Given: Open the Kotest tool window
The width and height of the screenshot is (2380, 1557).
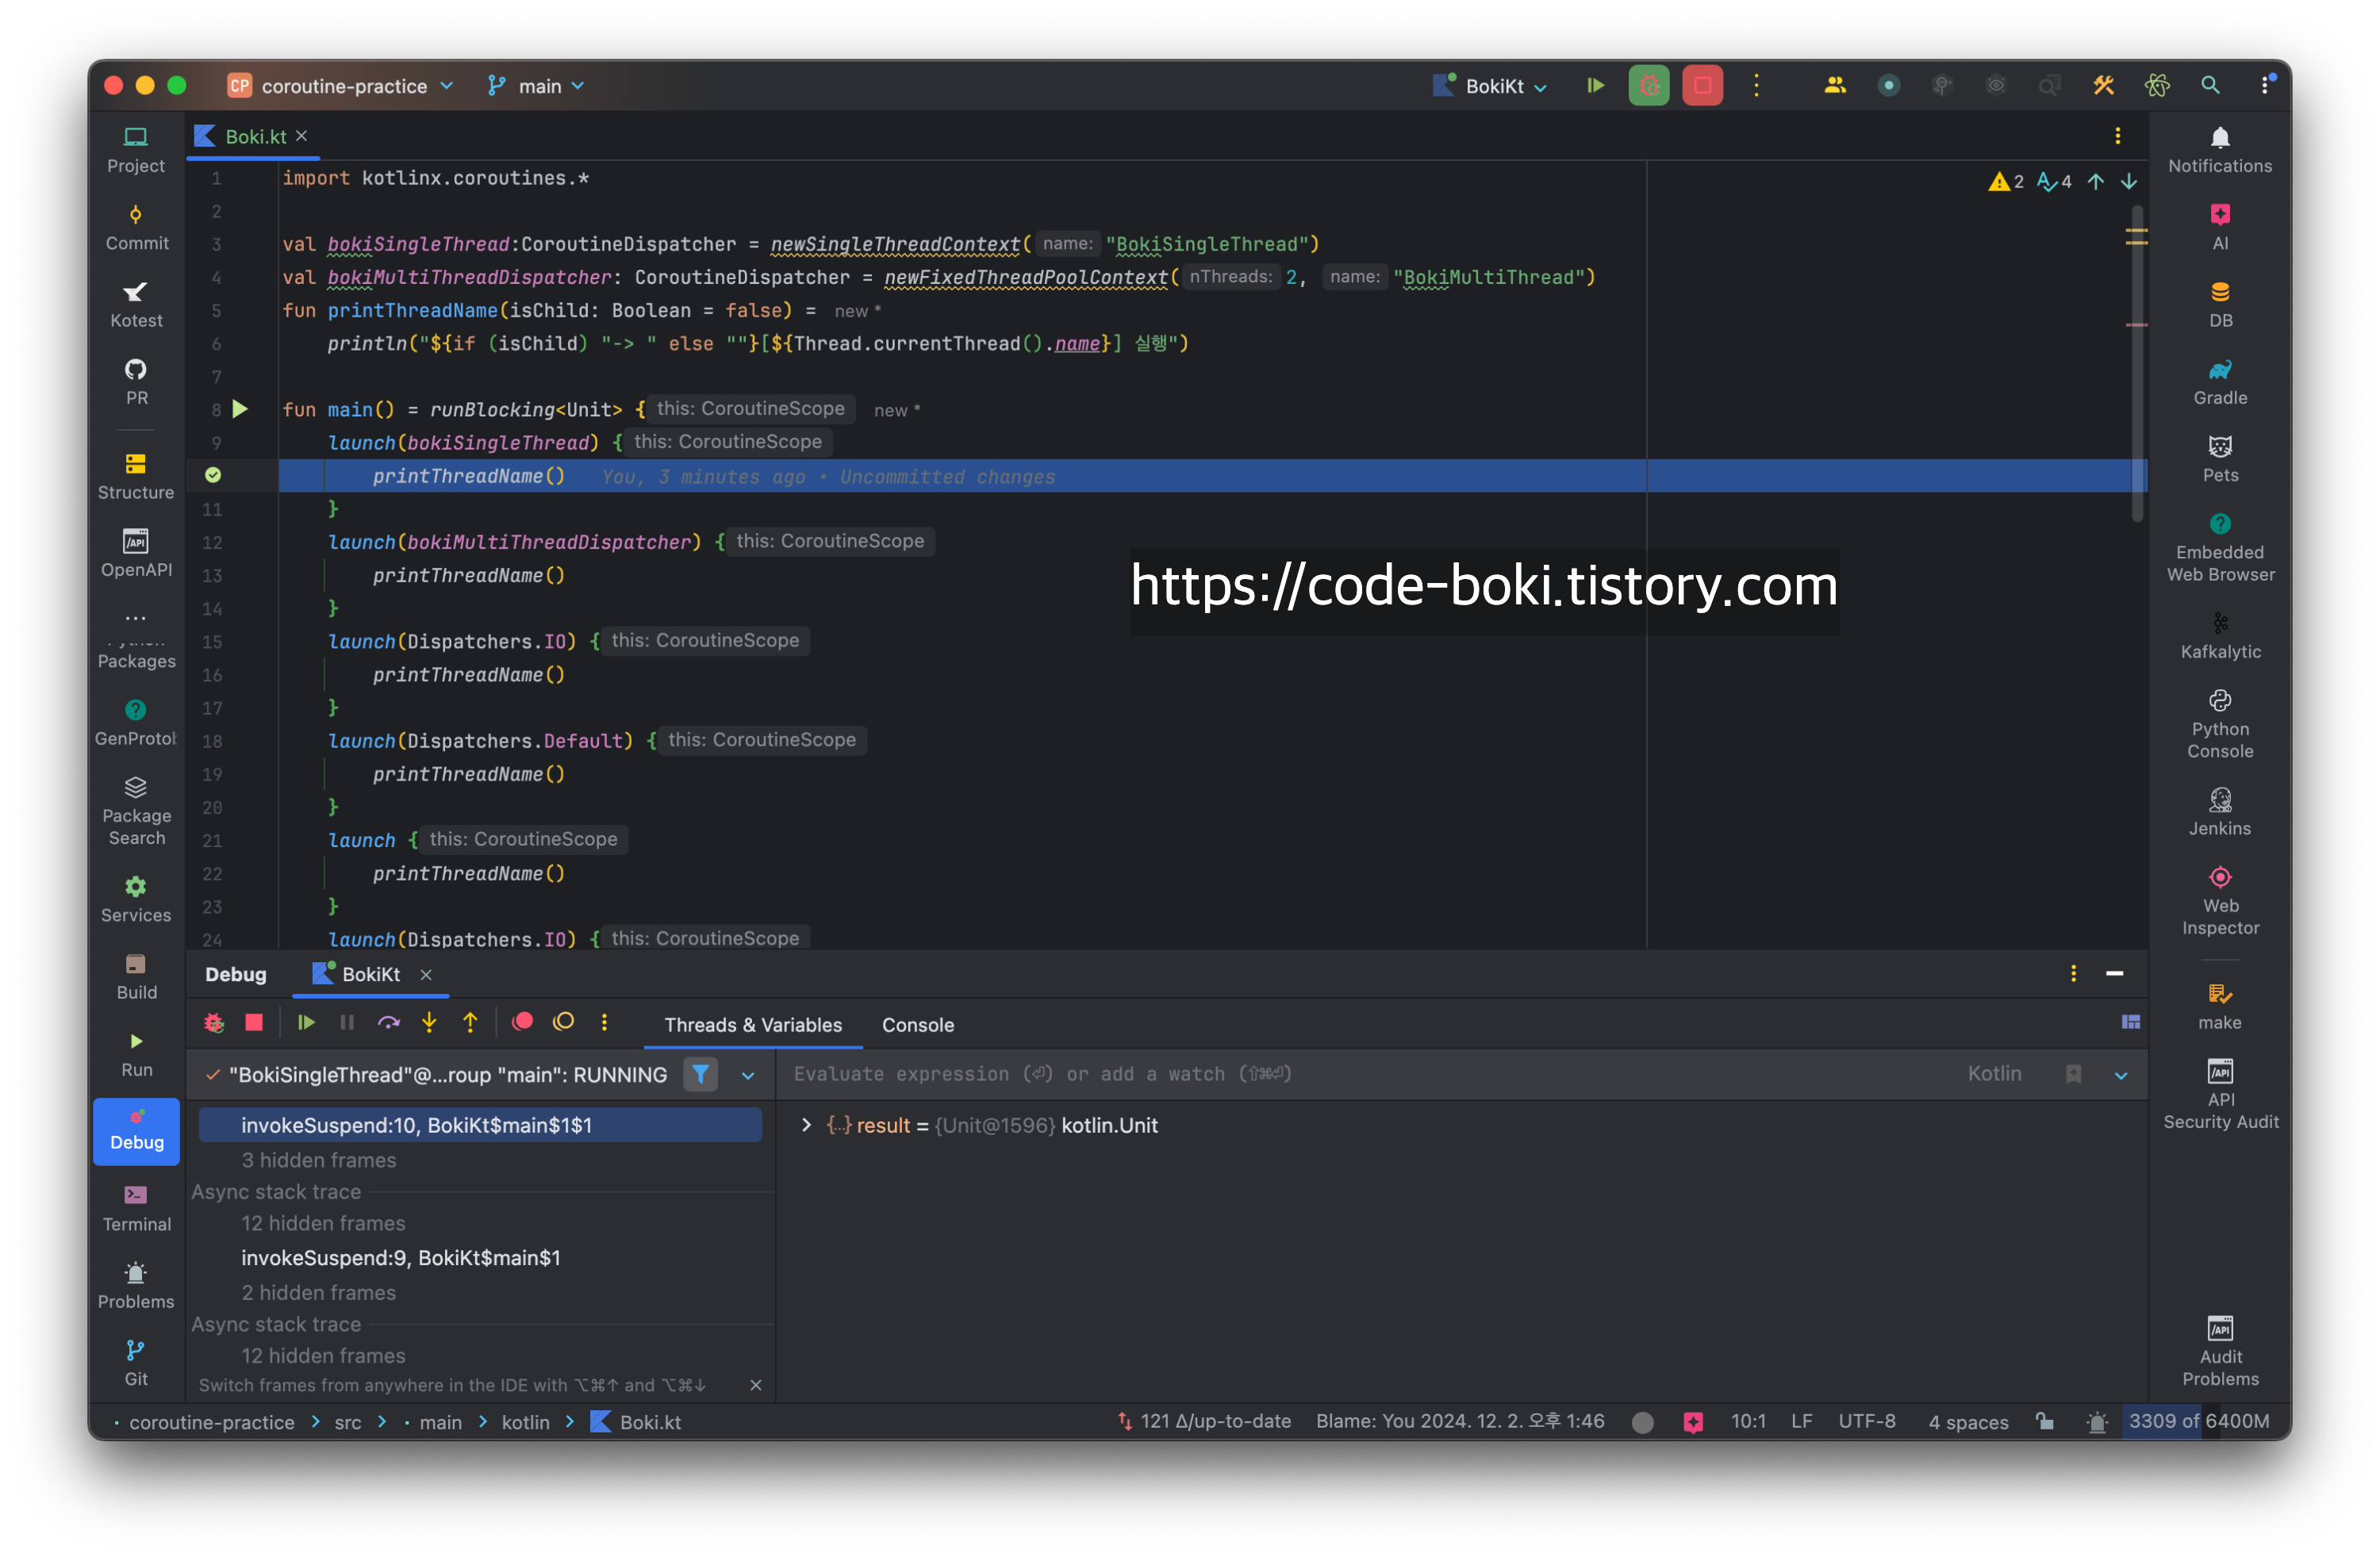Looking at the screenshot, I should [x=136, y=304].
